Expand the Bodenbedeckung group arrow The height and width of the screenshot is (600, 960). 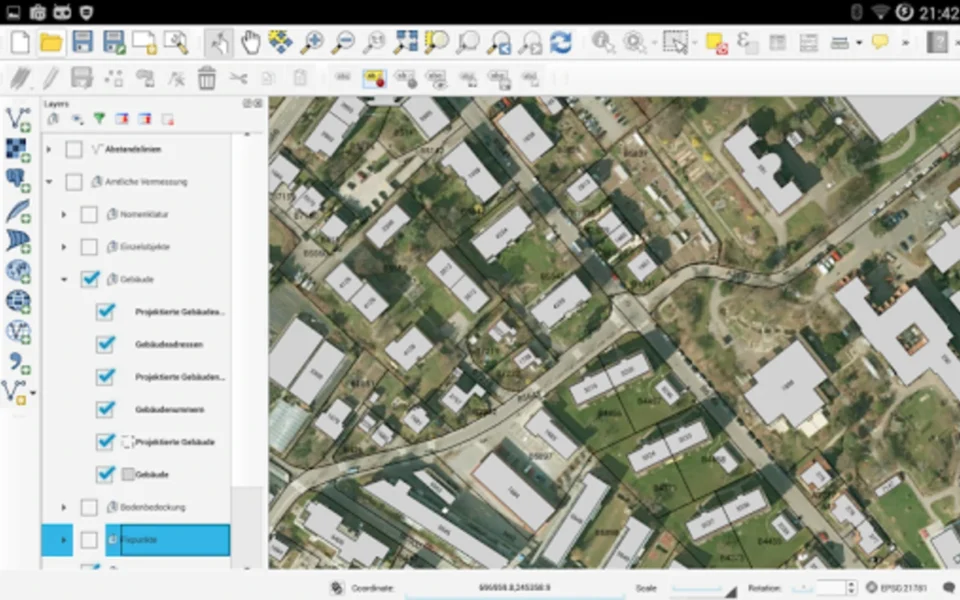64,507
